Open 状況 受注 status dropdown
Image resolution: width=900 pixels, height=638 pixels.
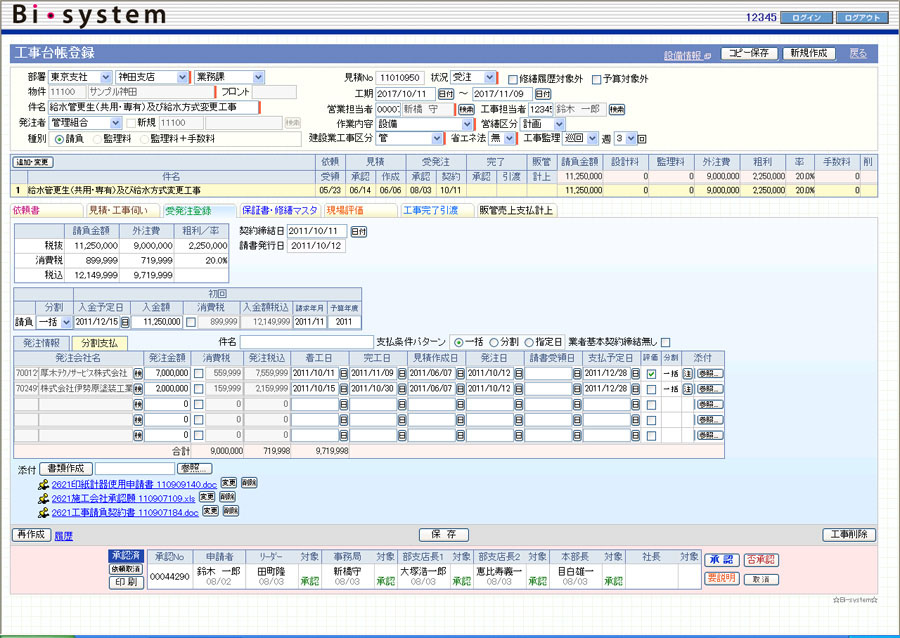tap(473, 77)
